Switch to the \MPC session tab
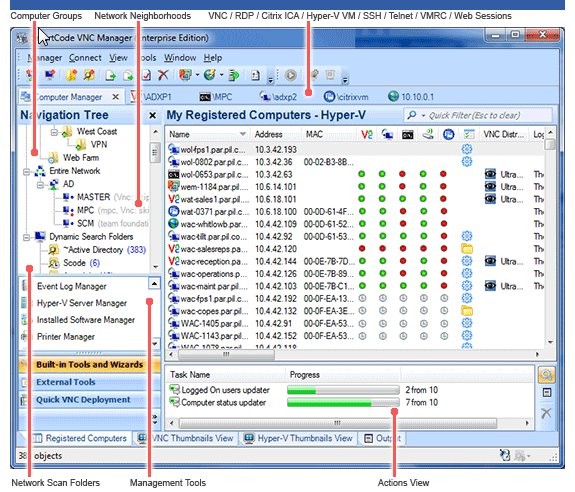The width and height of the screenshot is (575, 492). 216,97
